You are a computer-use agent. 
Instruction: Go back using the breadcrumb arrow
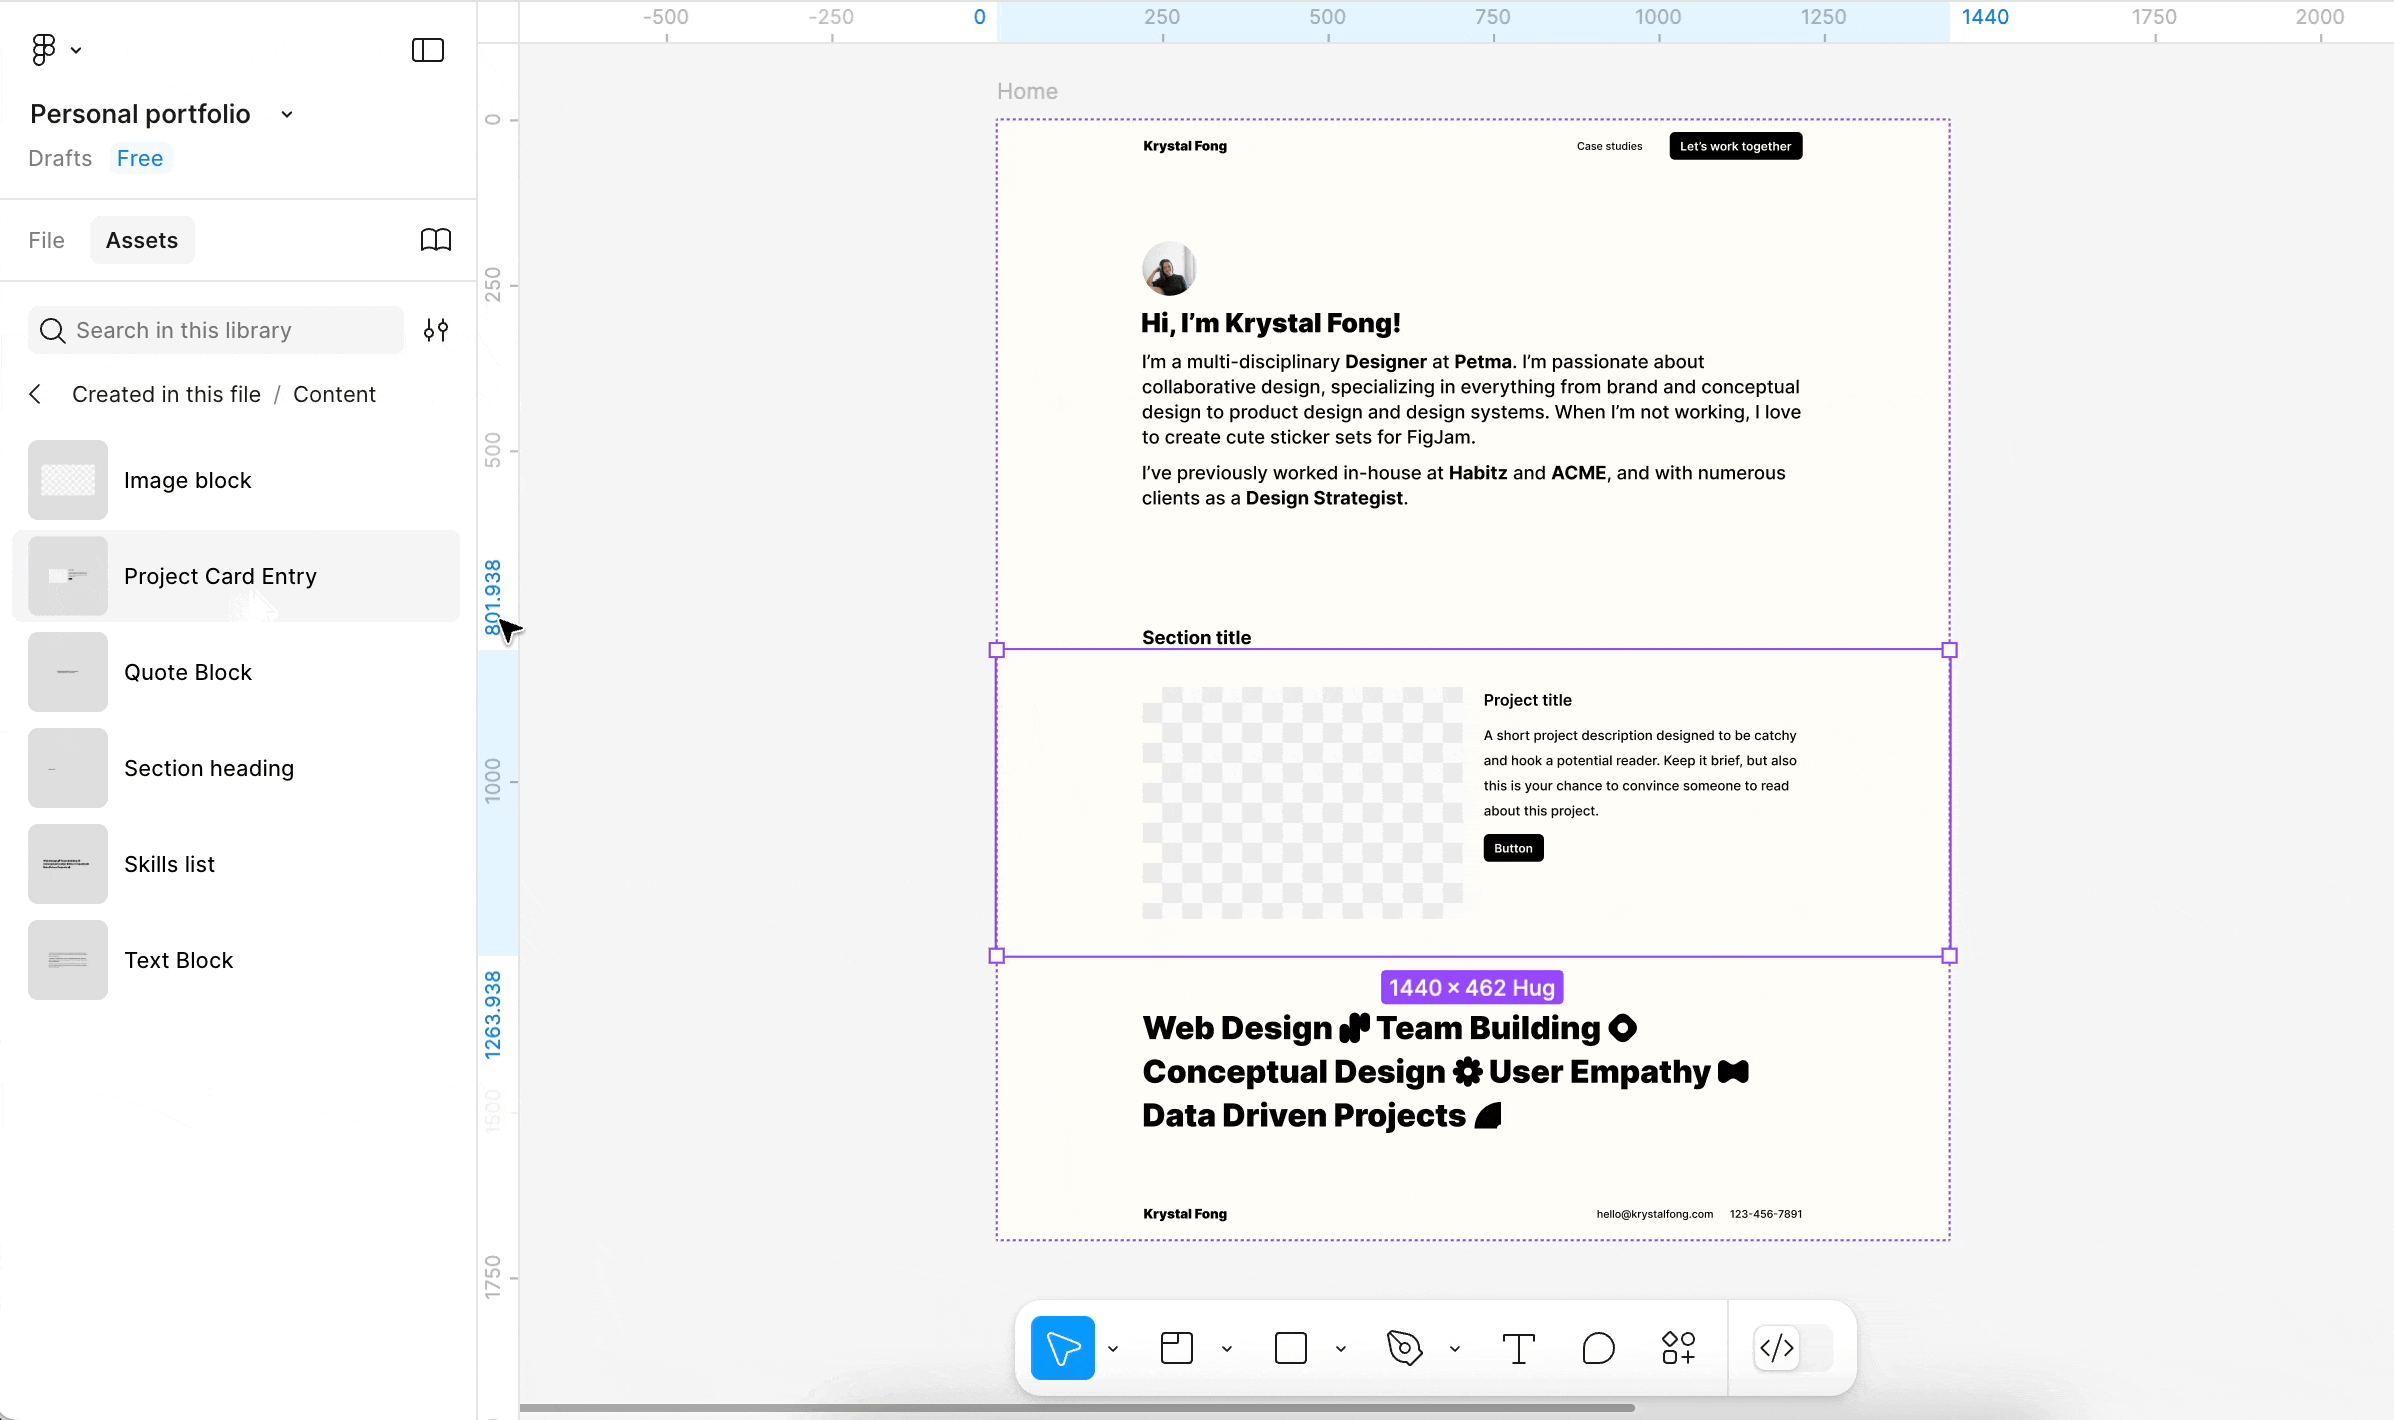[x=36, y=394]
